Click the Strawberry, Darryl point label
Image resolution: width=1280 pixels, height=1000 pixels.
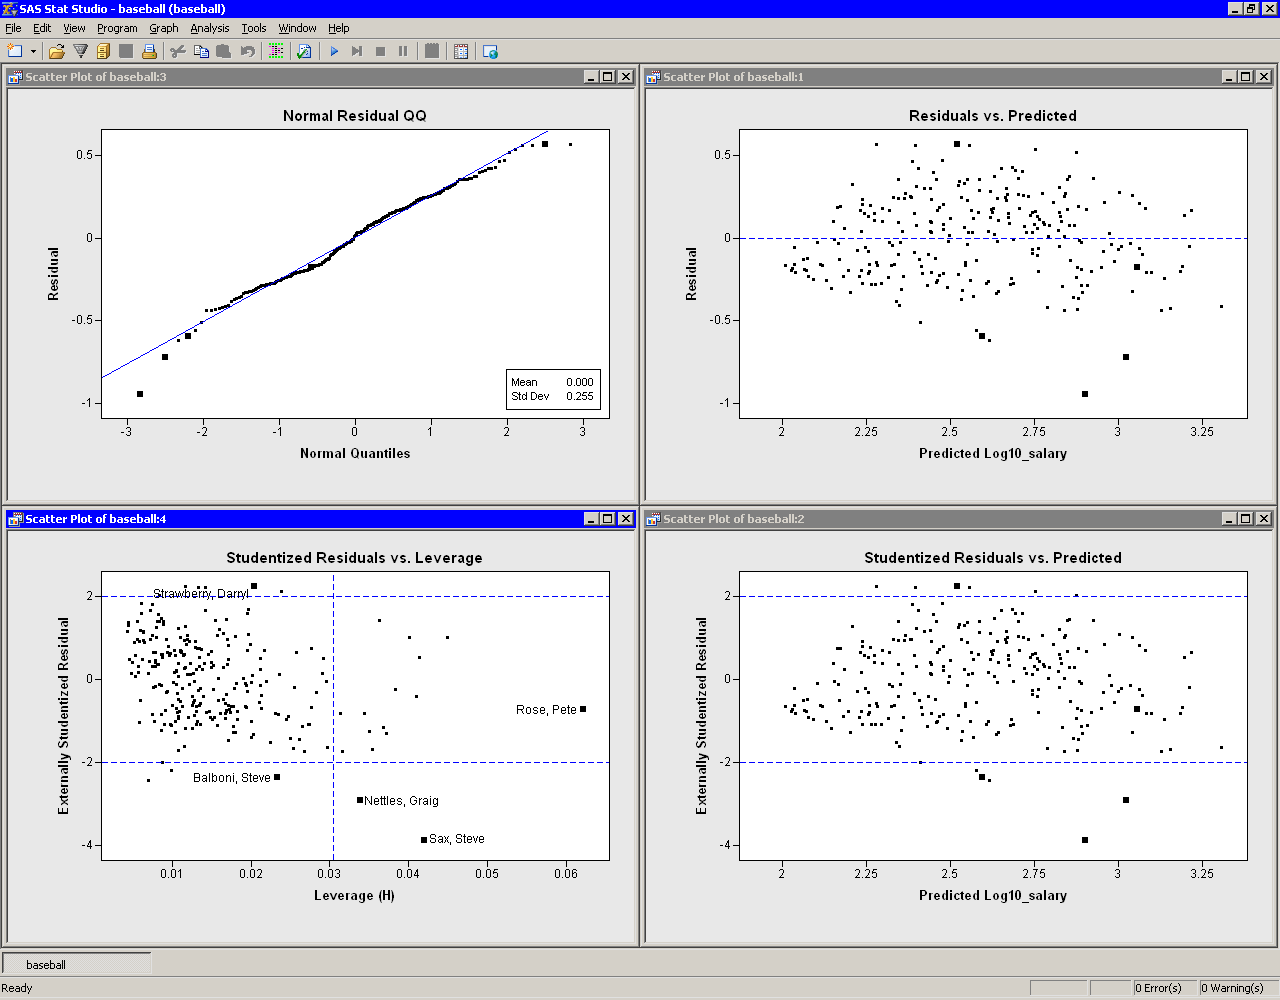201,594
